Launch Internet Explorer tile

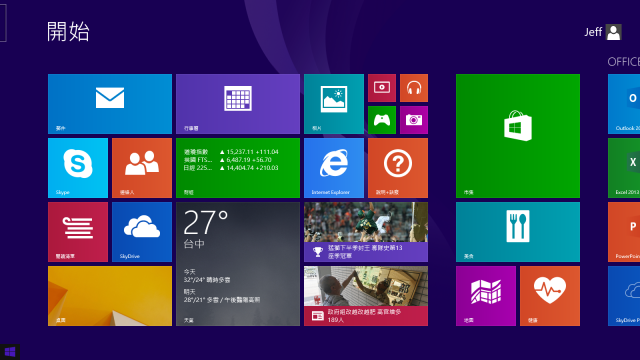click(334, 168)
